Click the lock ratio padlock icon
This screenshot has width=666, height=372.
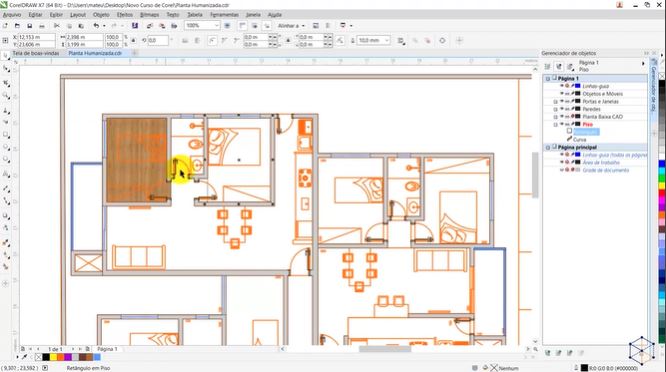133,40
